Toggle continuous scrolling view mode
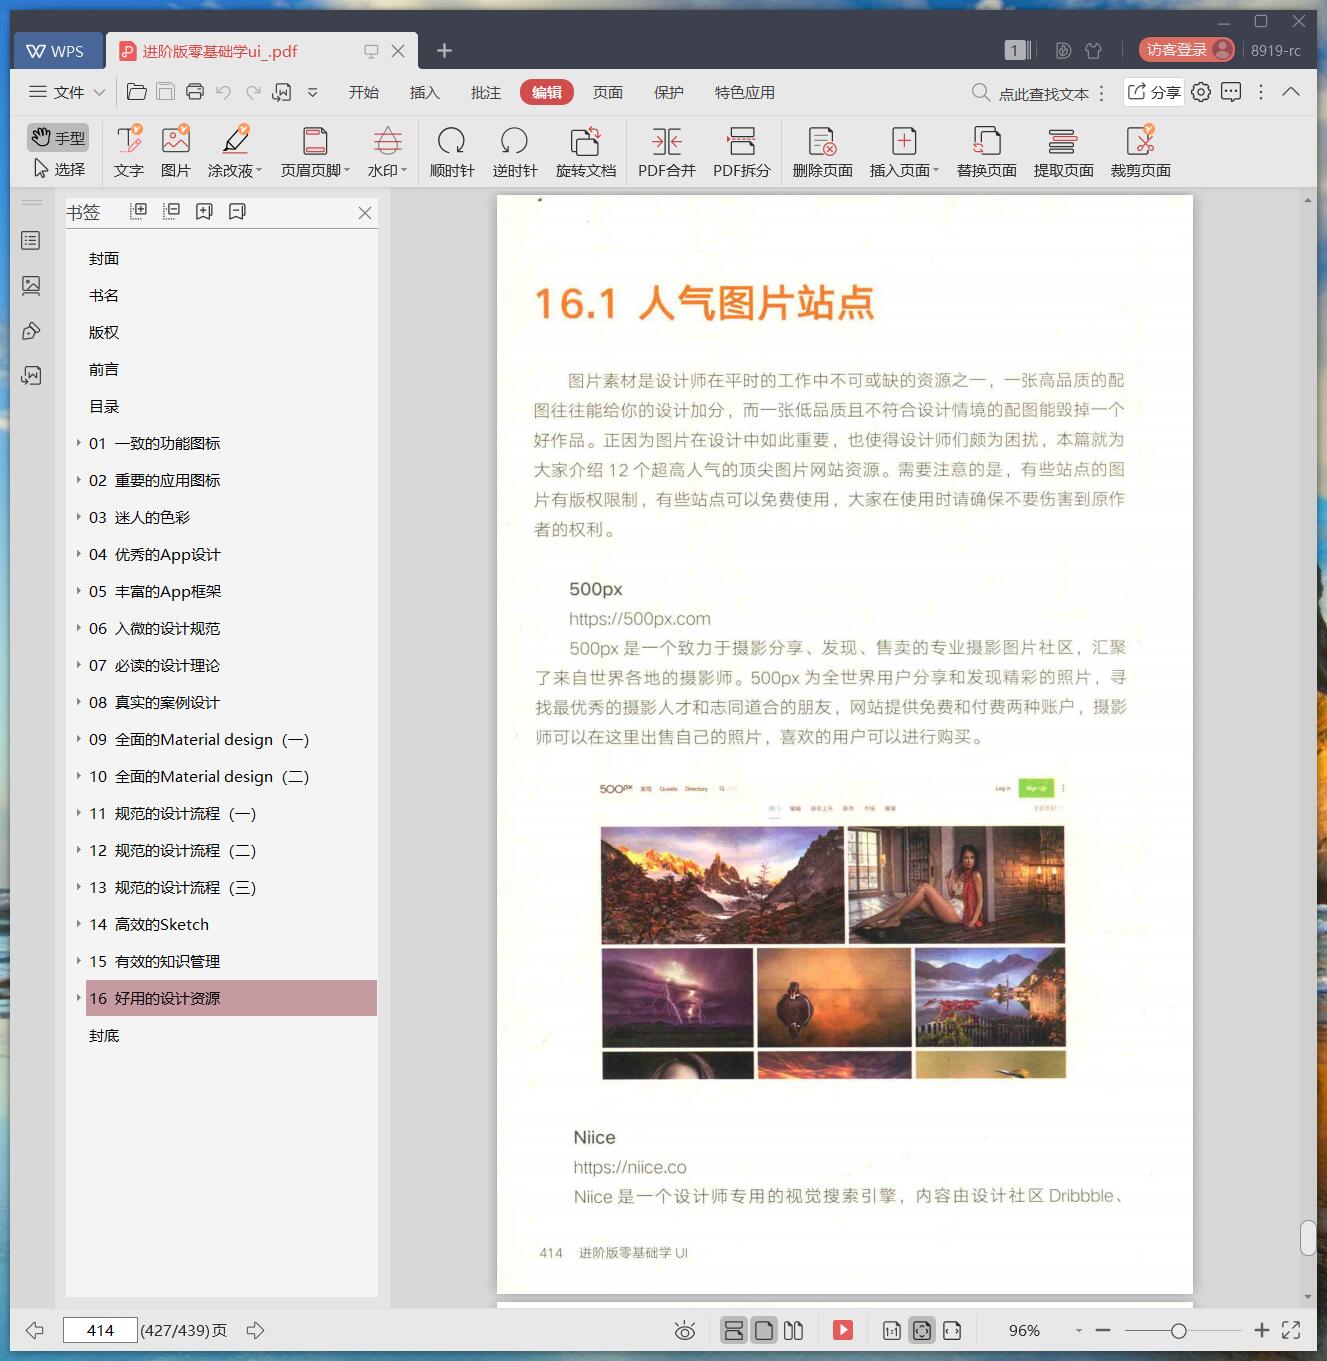1327x1361 pixels. [x=733, y=1330]
